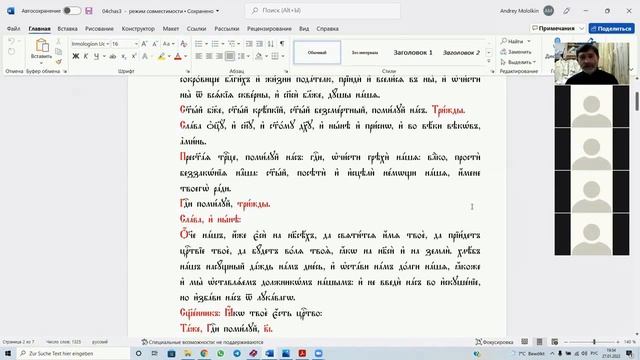Save the document with the disk icon
This screenshot has height=360, width=640.
tap(89, 11)
